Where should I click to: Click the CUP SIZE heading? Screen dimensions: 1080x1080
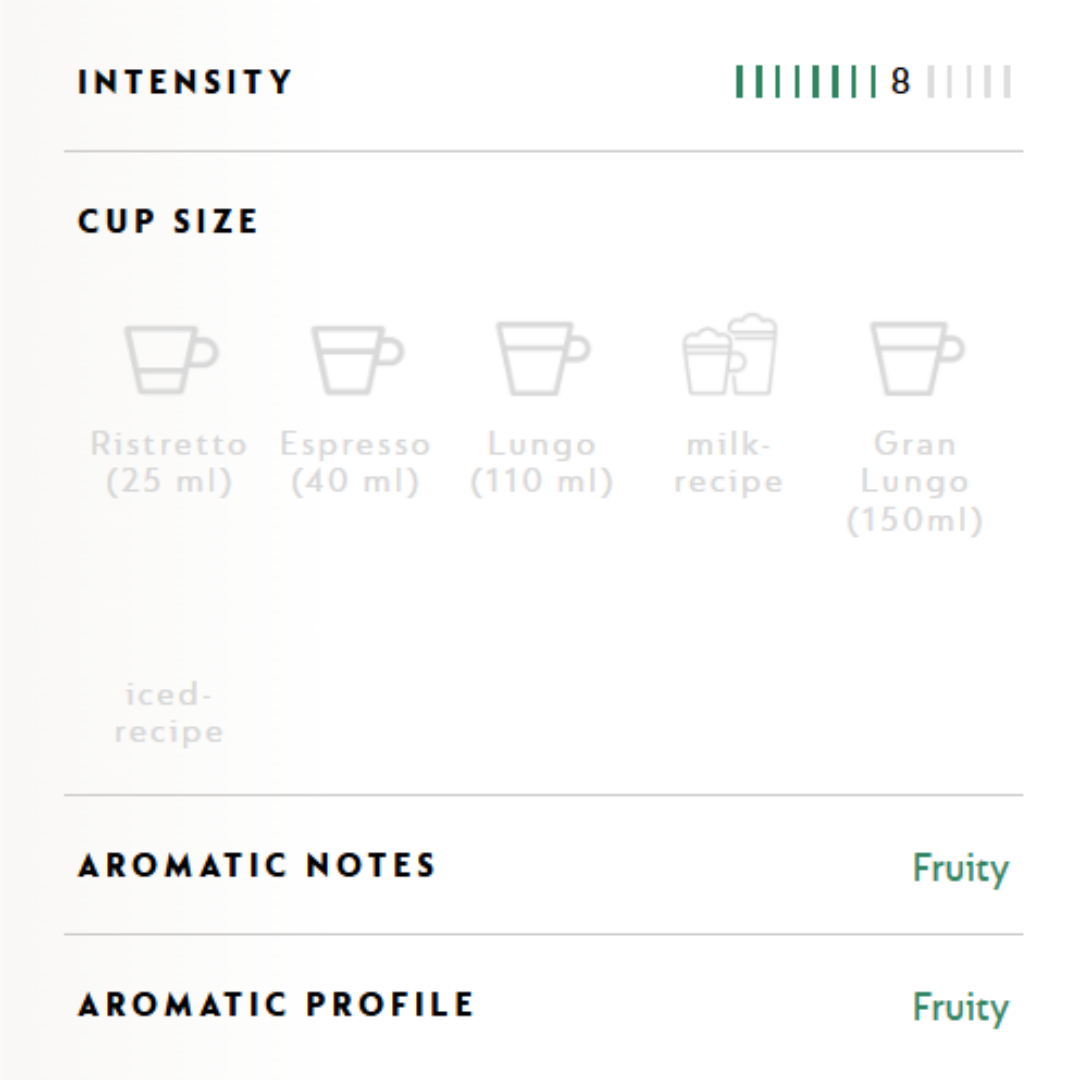pyautogui.click(x=168, y=221)
